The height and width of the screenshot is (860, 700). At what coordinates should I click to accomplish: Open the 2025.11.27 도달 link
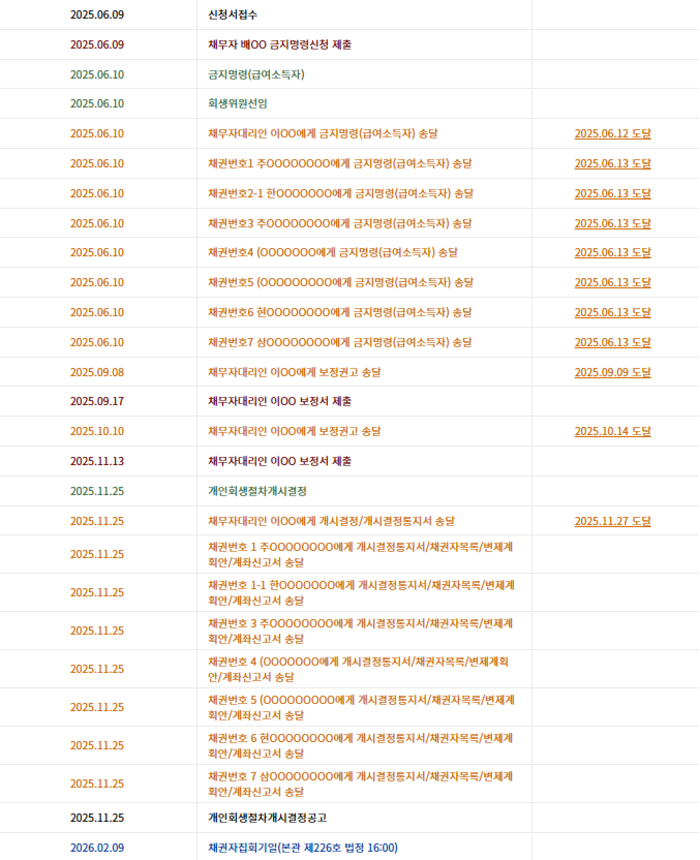[612, 521]
